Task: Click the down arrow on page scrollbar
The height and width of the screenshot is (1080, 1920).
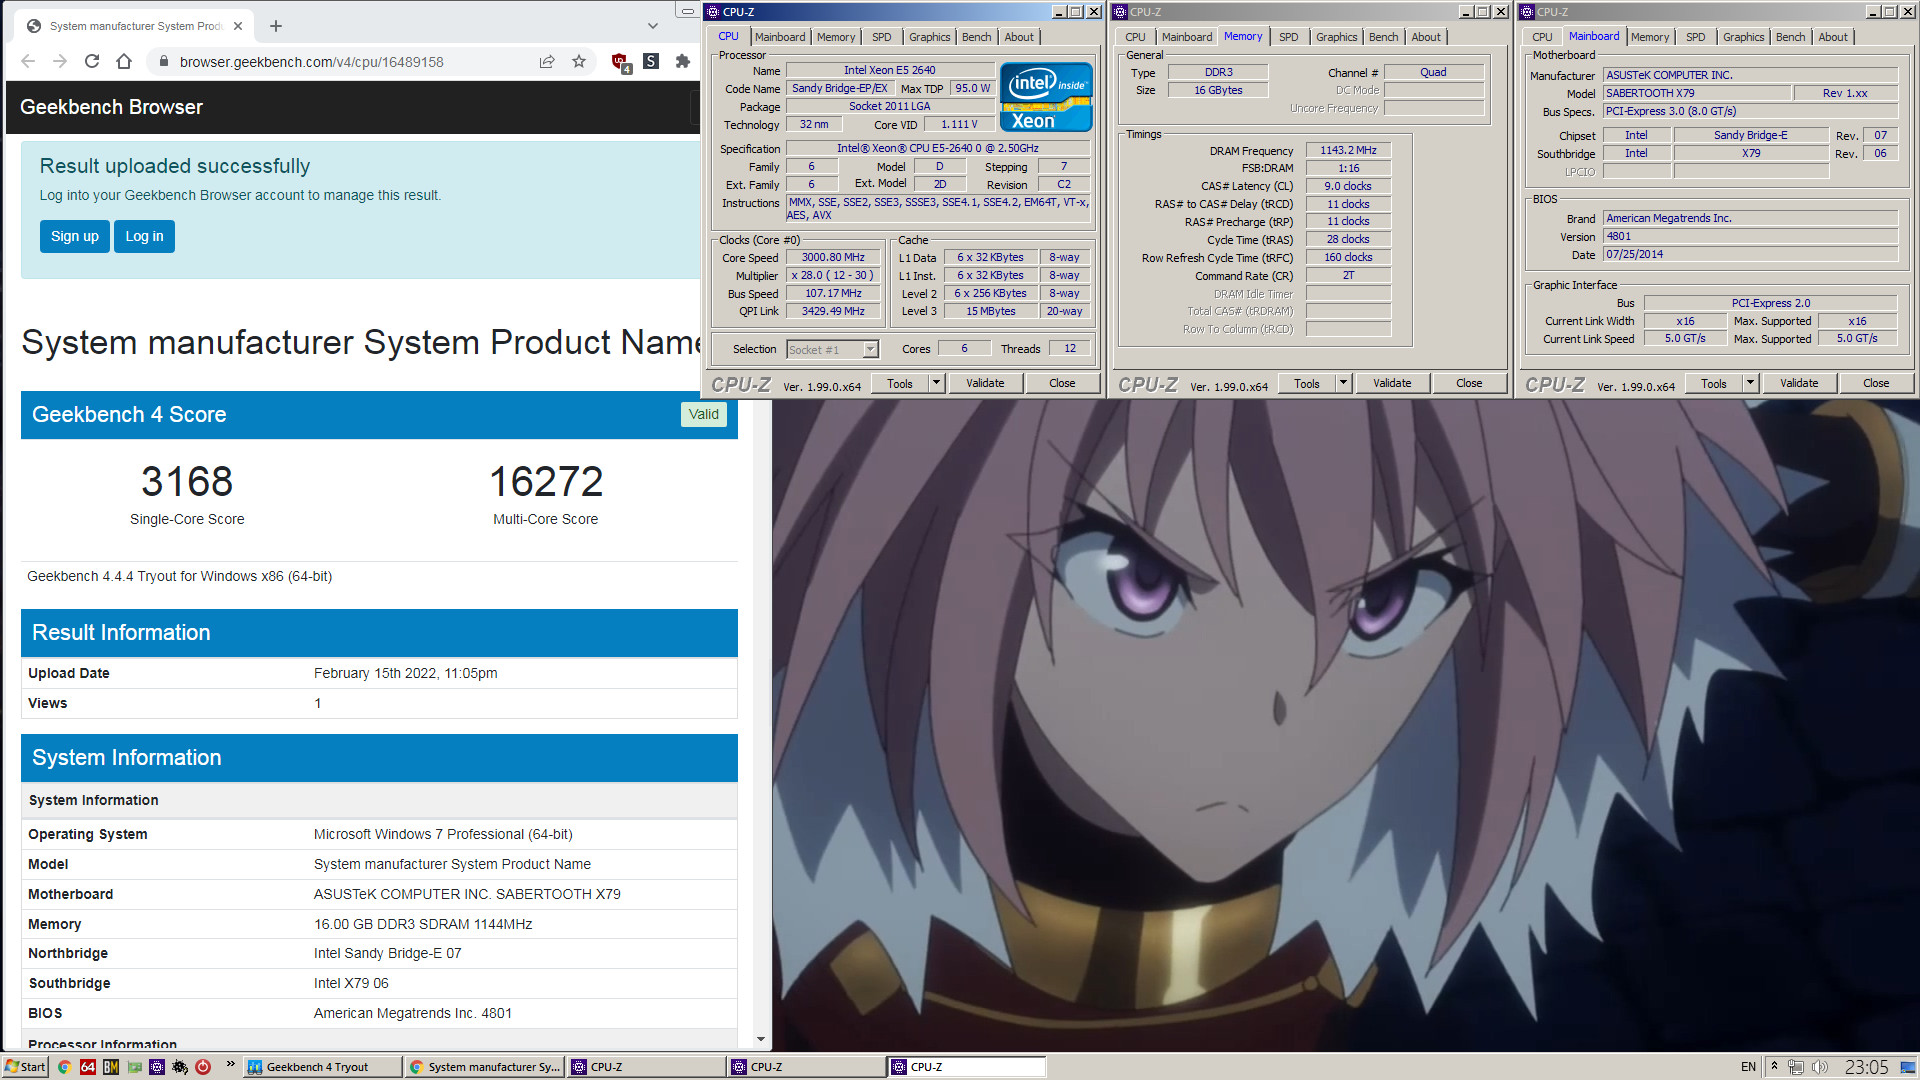Action: click(761, 1040)
